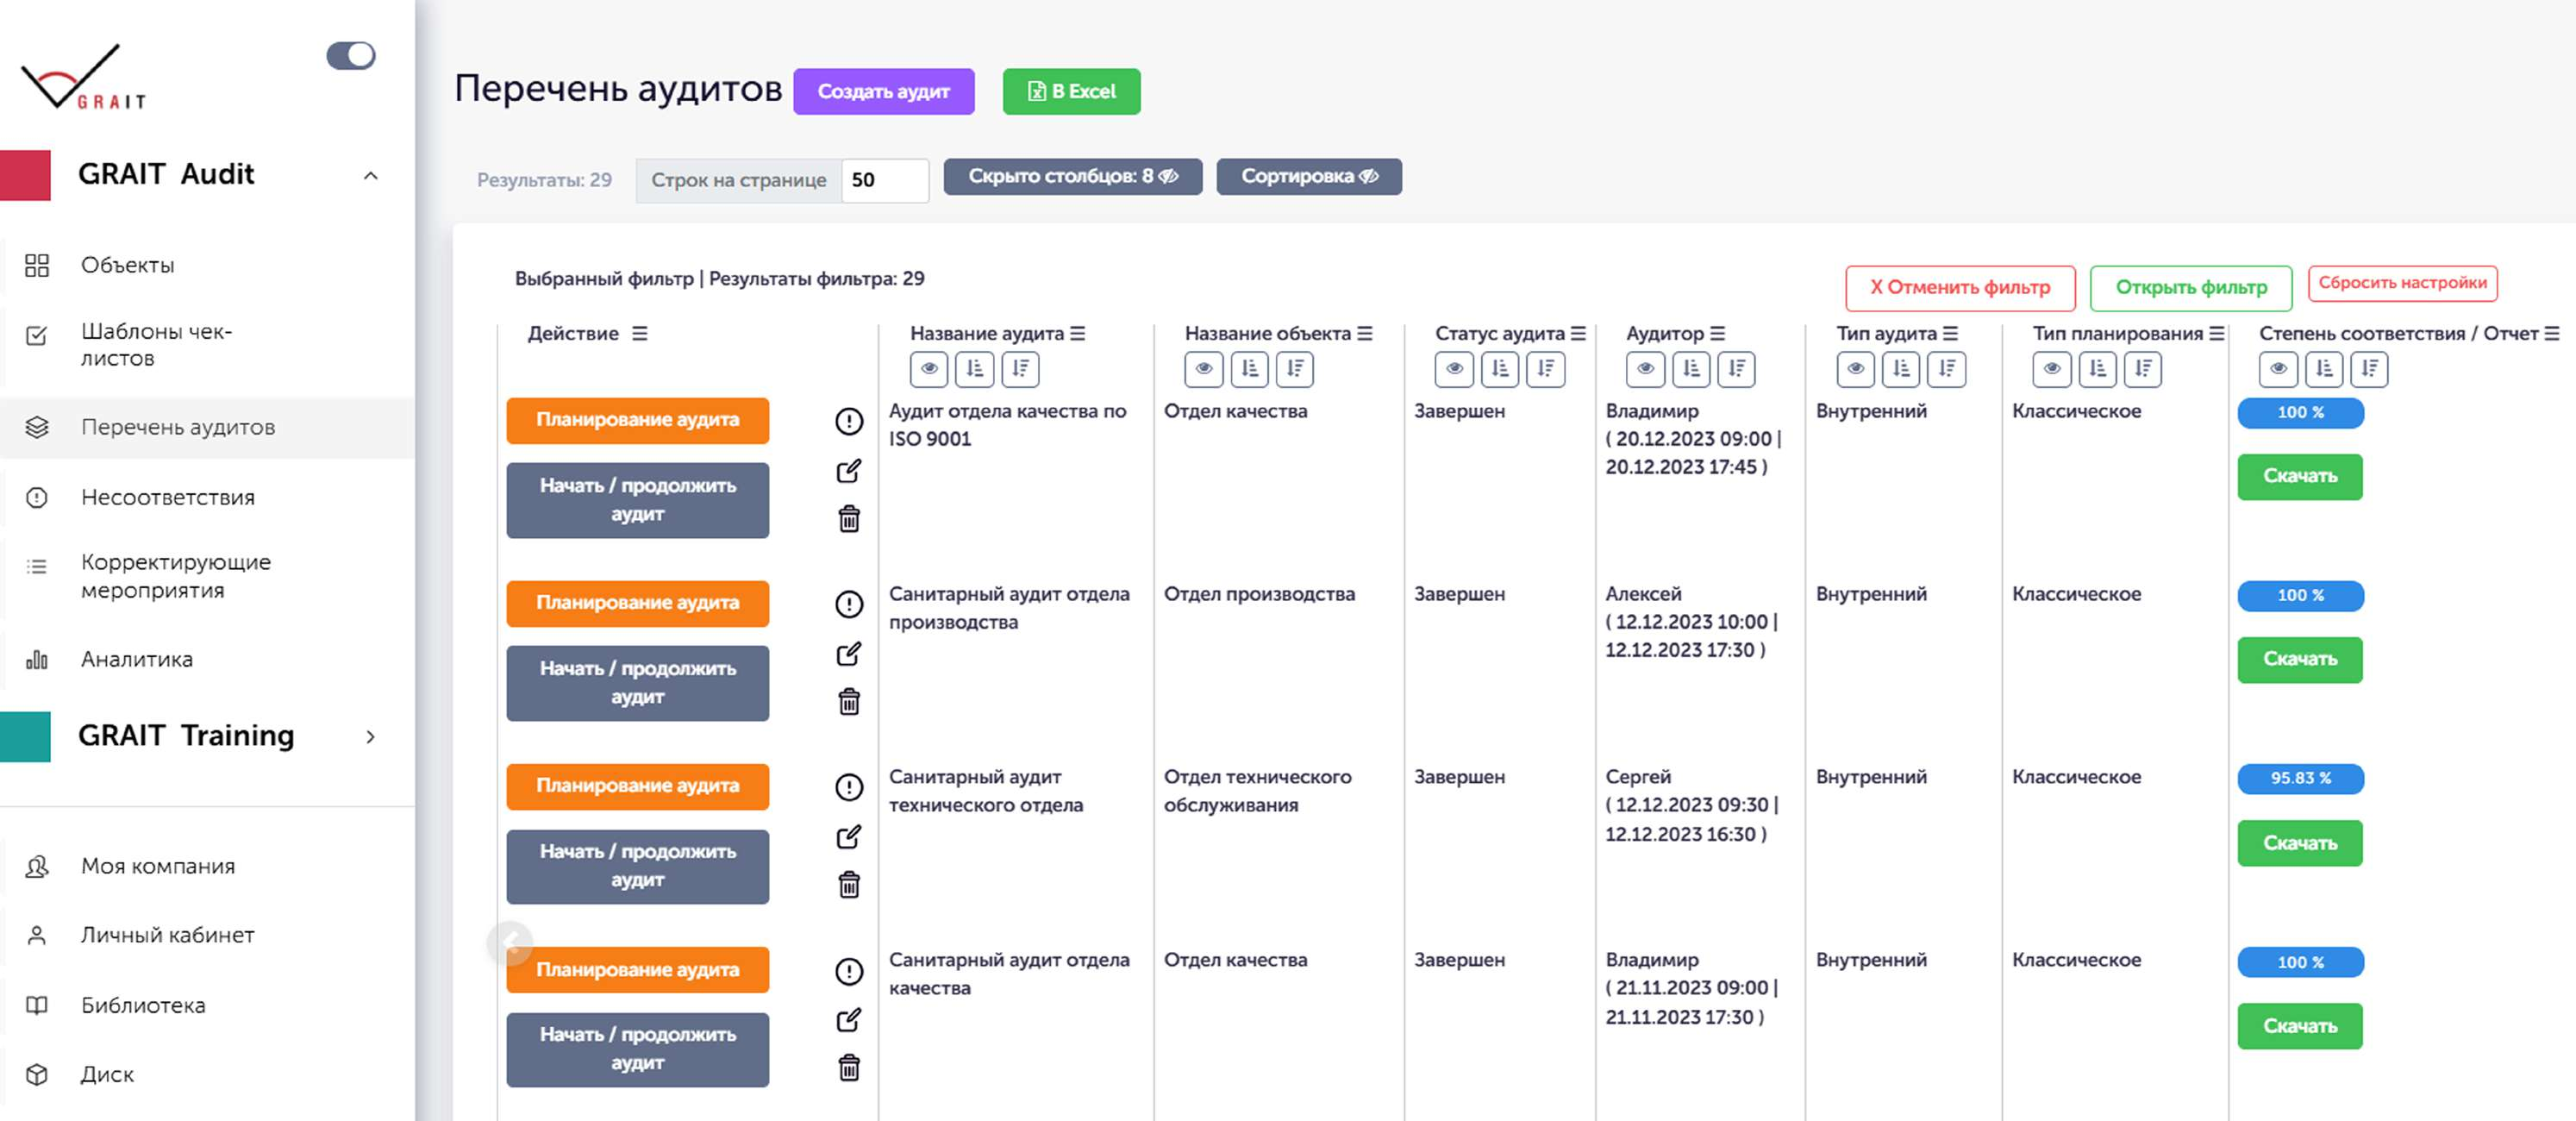Click the 95.83 % compliance bar
Viewport: 2576px width, 1121px height.
[2300, 778]
